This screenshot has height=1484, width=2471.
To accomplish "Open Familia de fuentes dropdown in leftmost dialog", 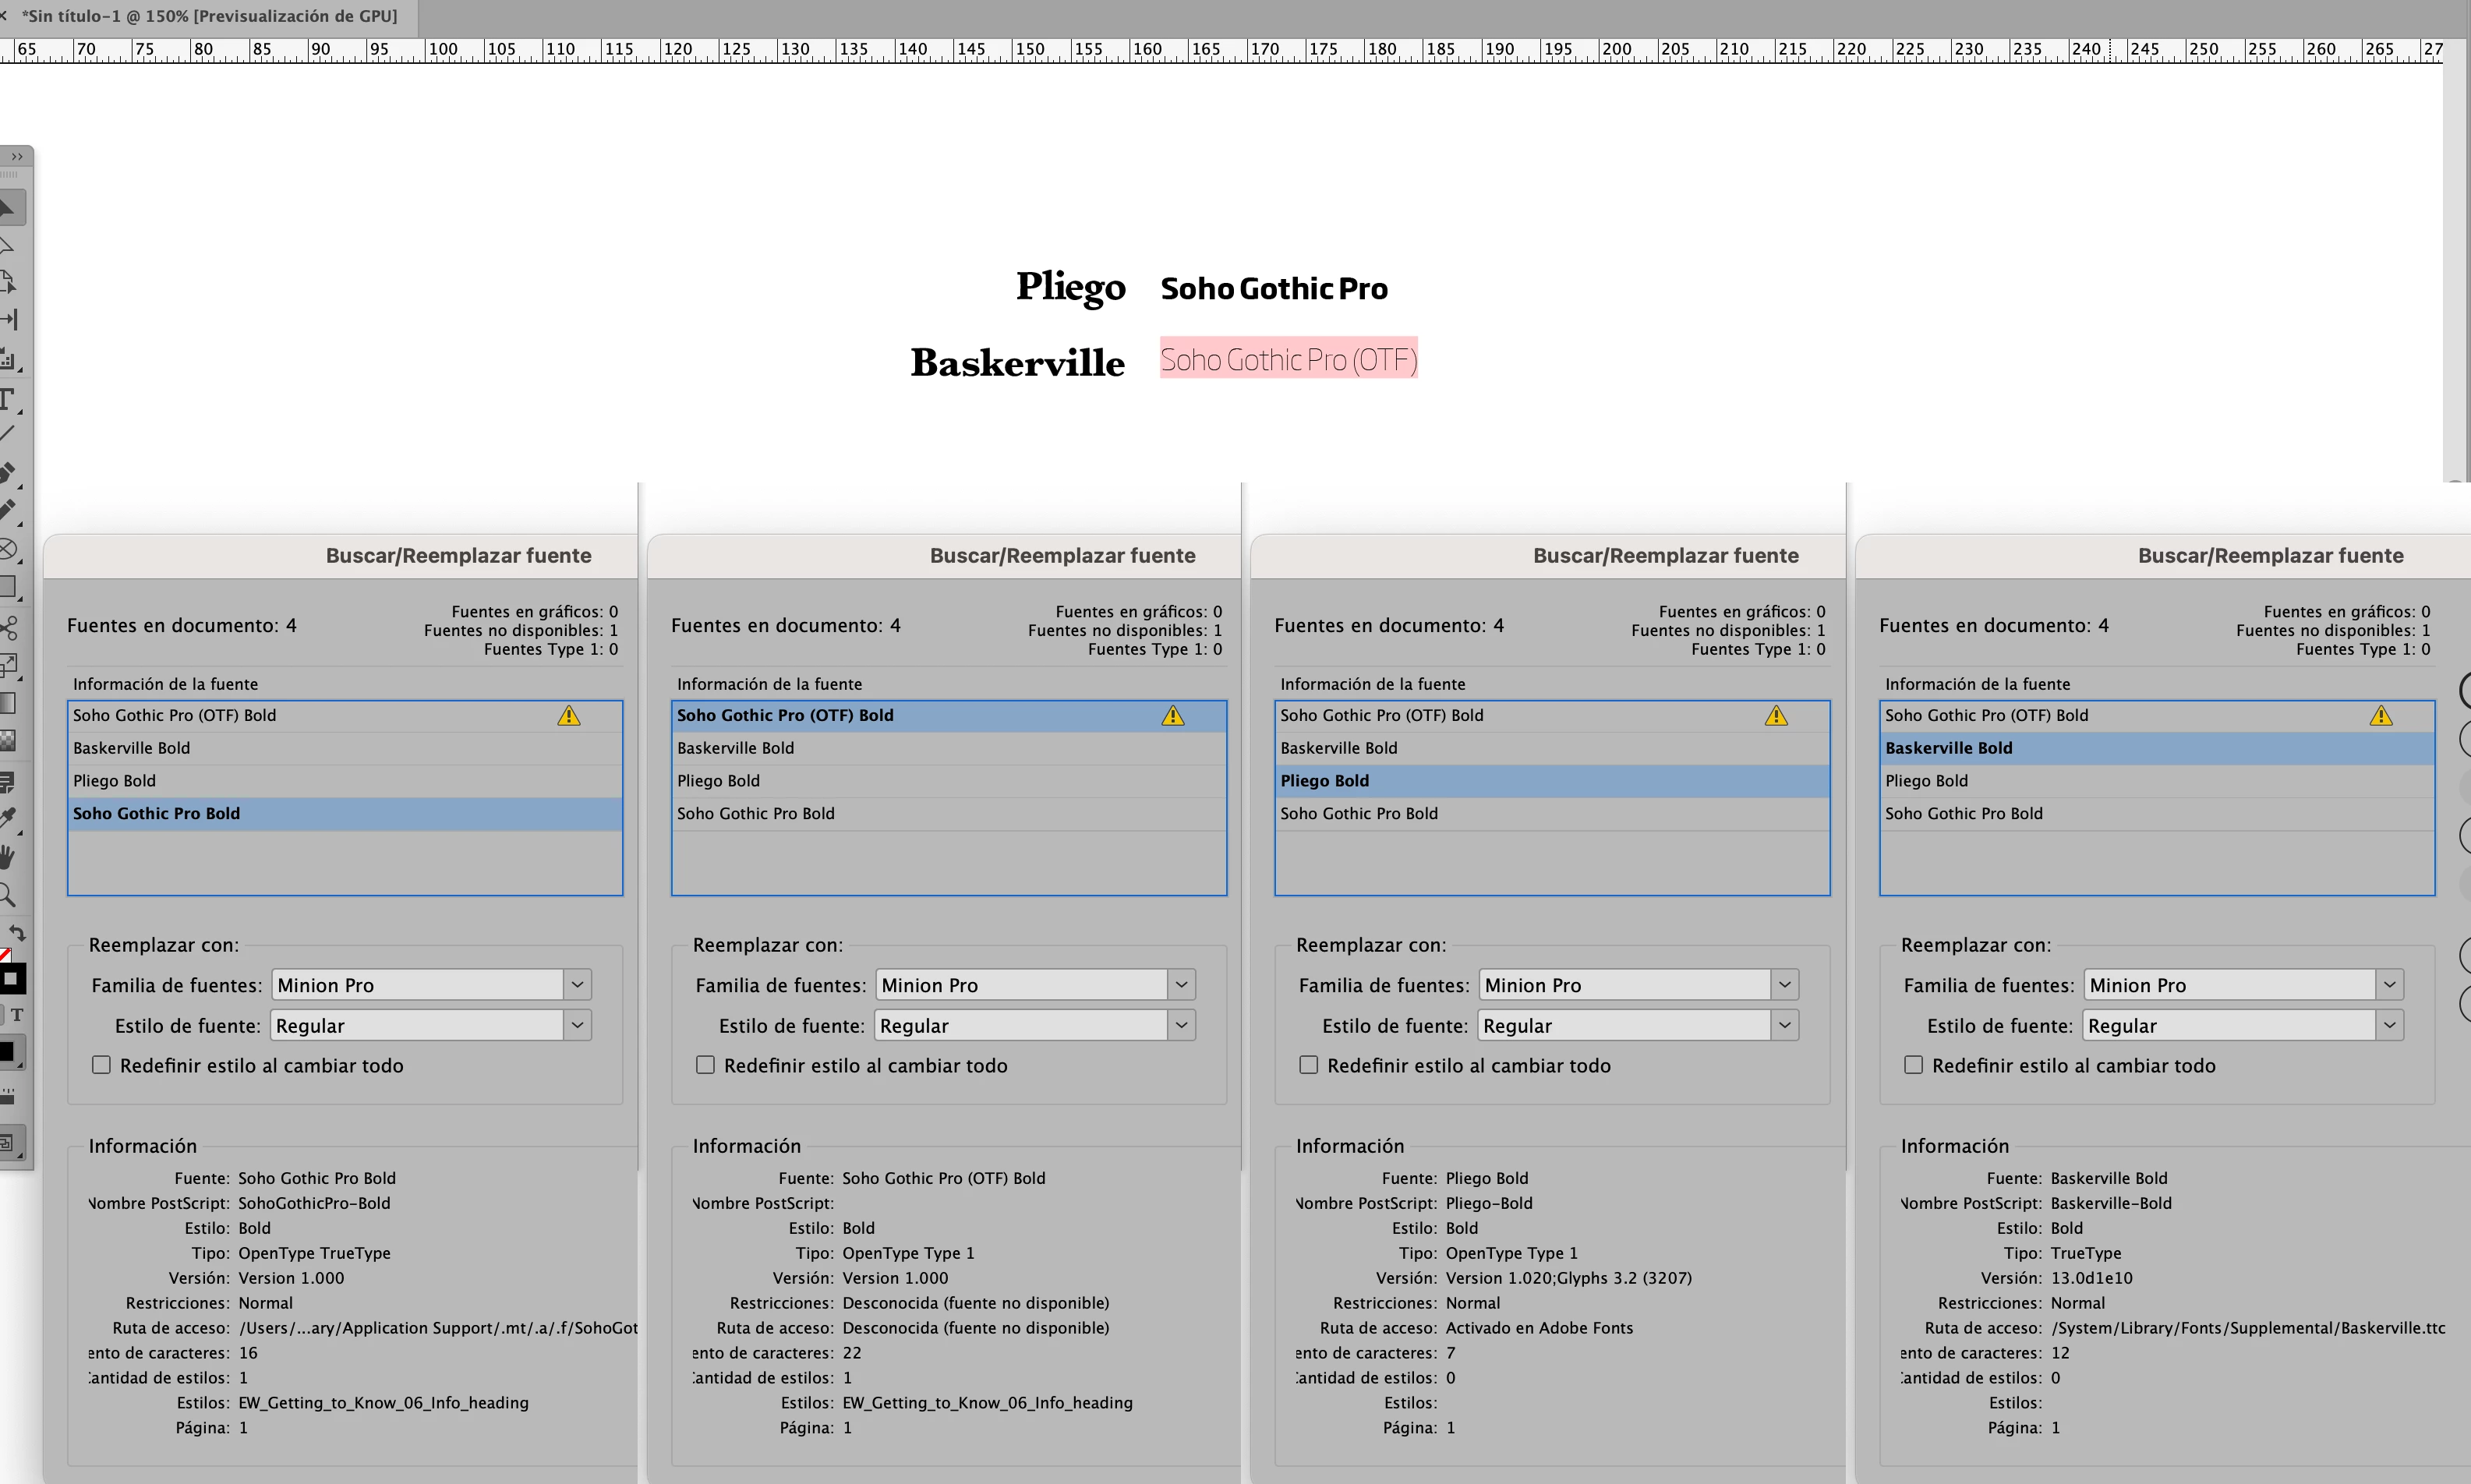I will (x=577, y=985).
